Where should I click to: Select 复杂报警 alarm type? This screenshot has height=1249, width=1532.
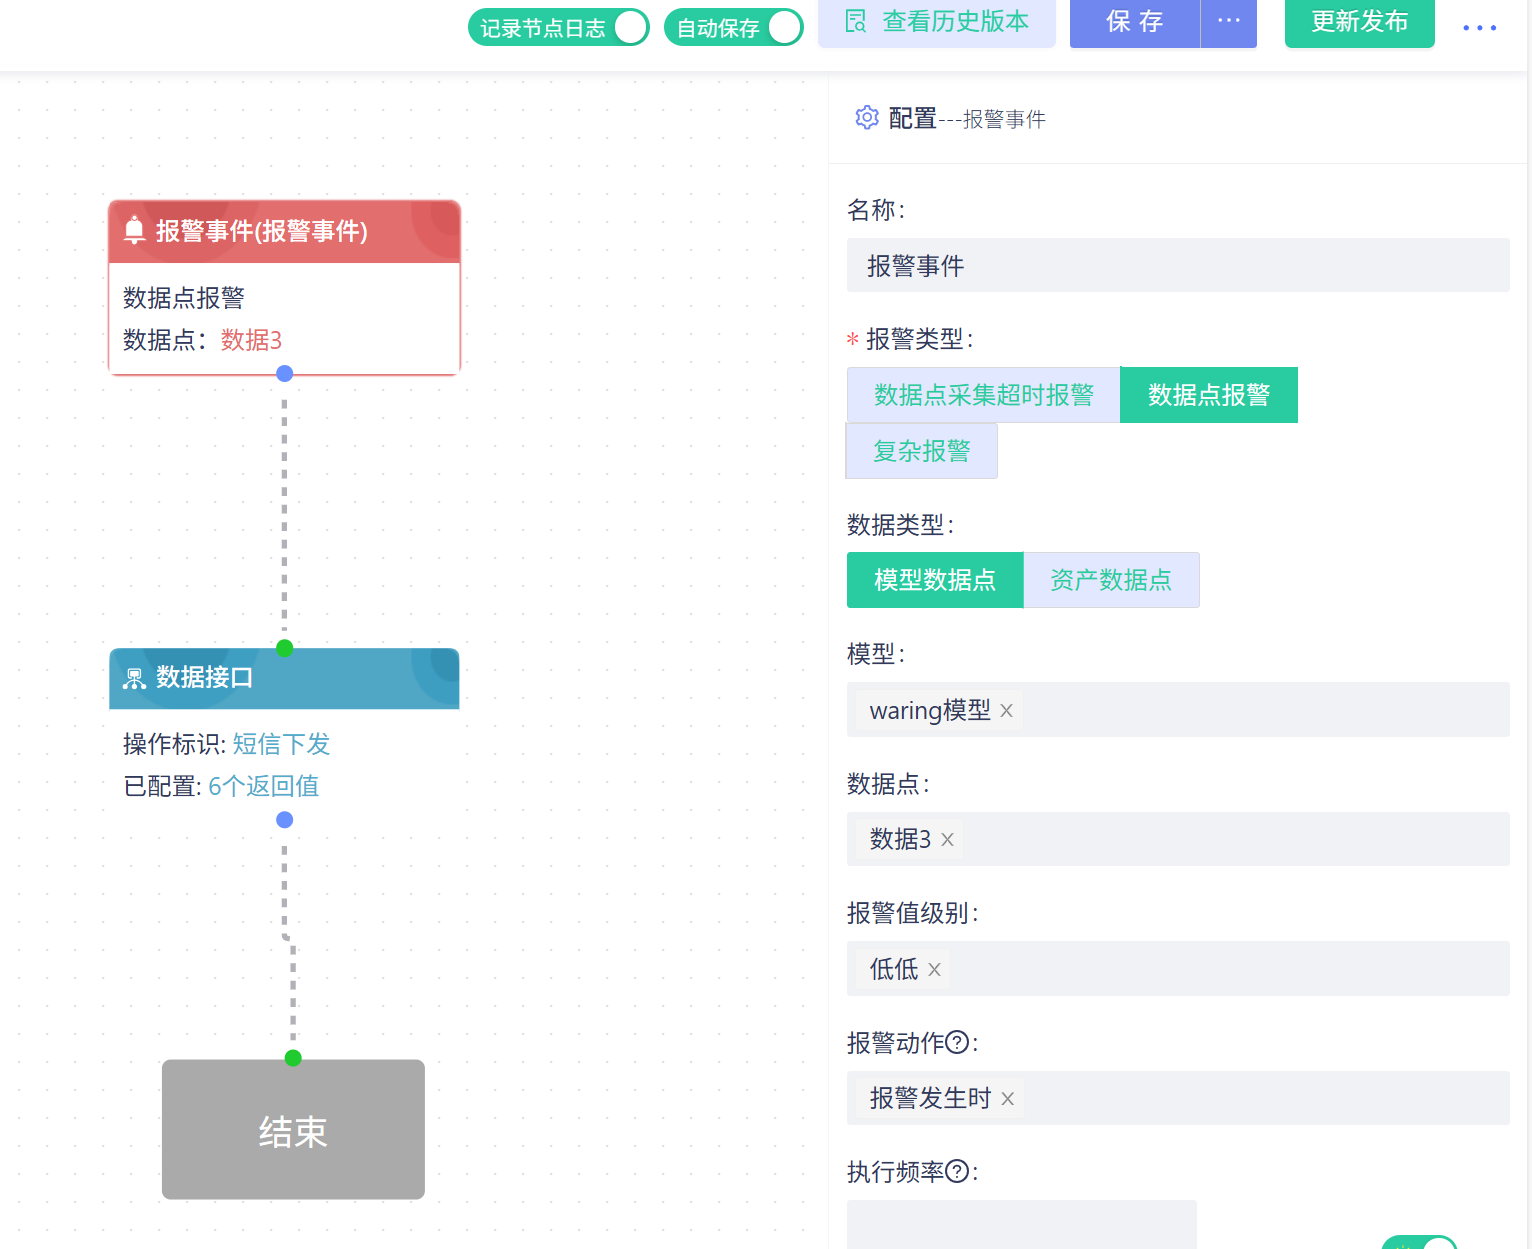pos(922,451)
